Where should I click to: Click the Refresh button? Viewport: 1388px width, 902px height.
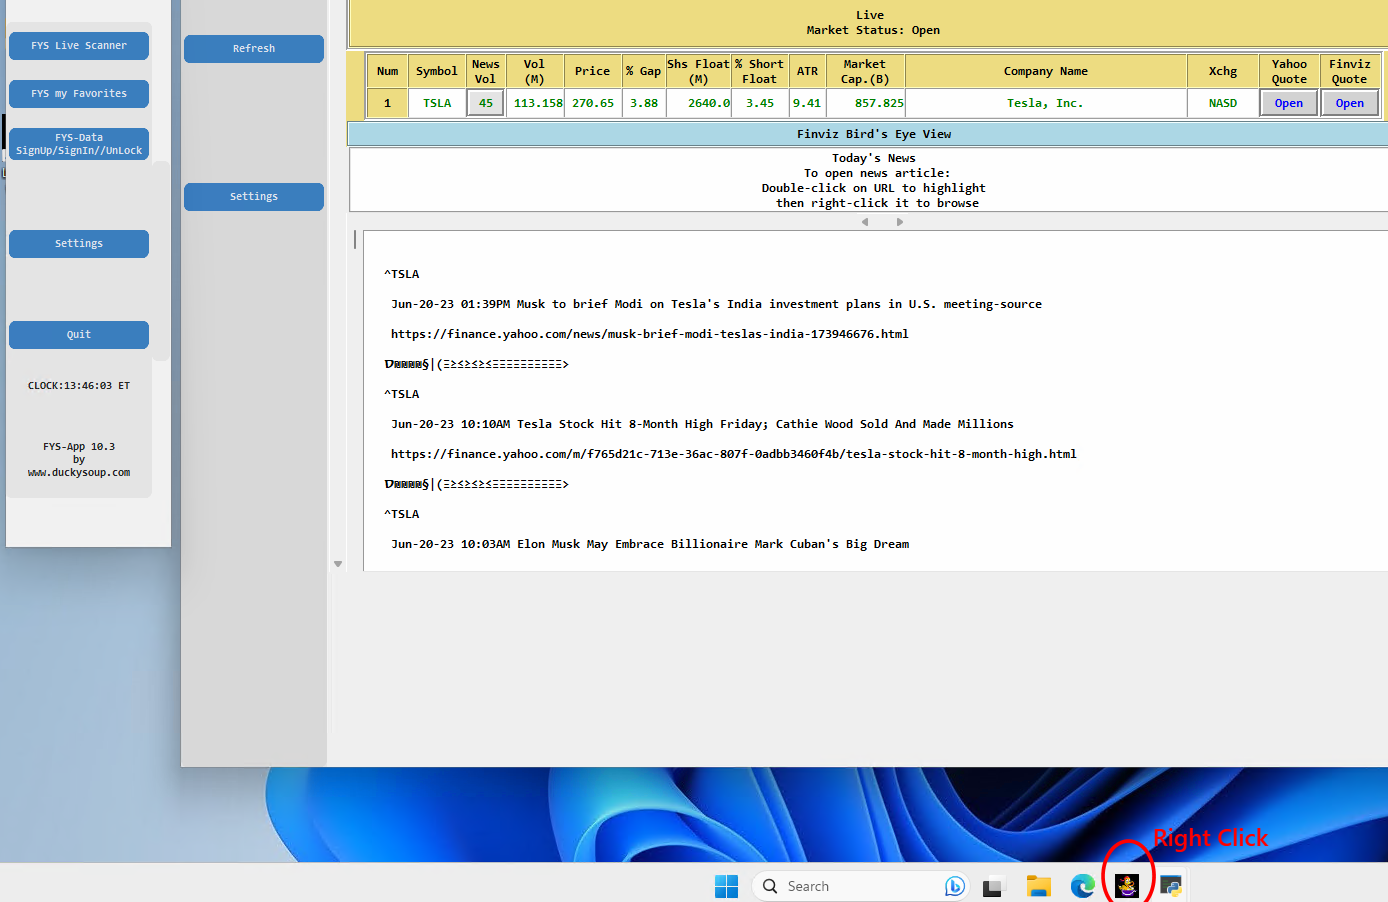point(254,49)
